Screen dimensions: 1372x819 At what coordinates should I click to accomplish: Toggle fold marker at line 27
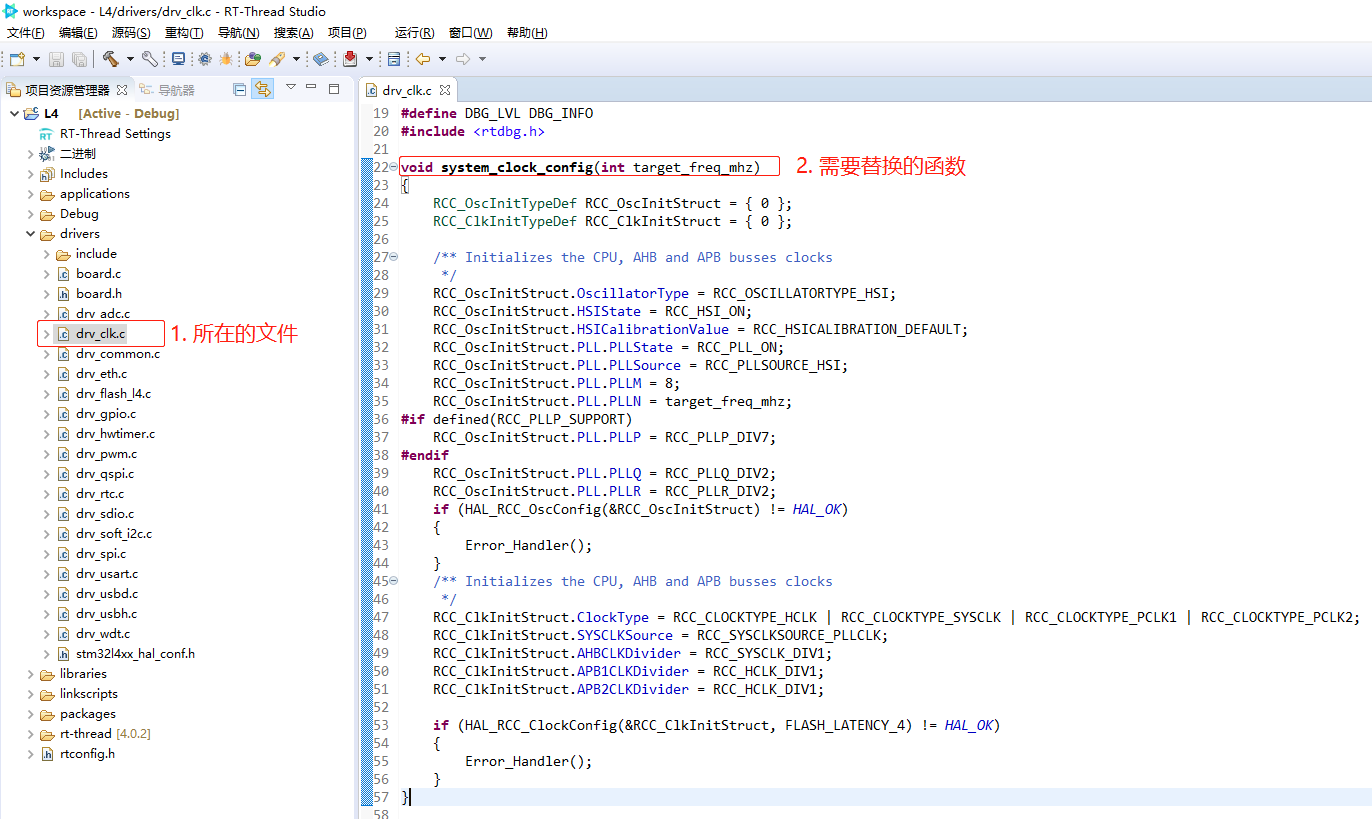pos(393,257)
